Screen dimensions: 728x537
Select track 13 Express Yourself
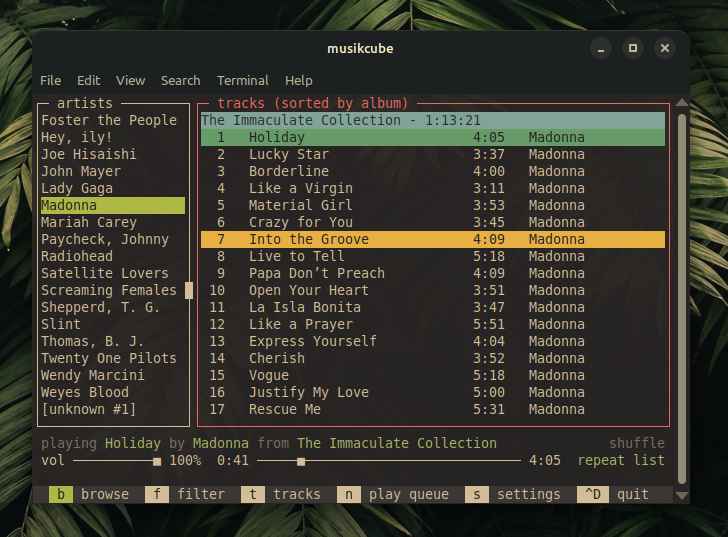point(433,342)
